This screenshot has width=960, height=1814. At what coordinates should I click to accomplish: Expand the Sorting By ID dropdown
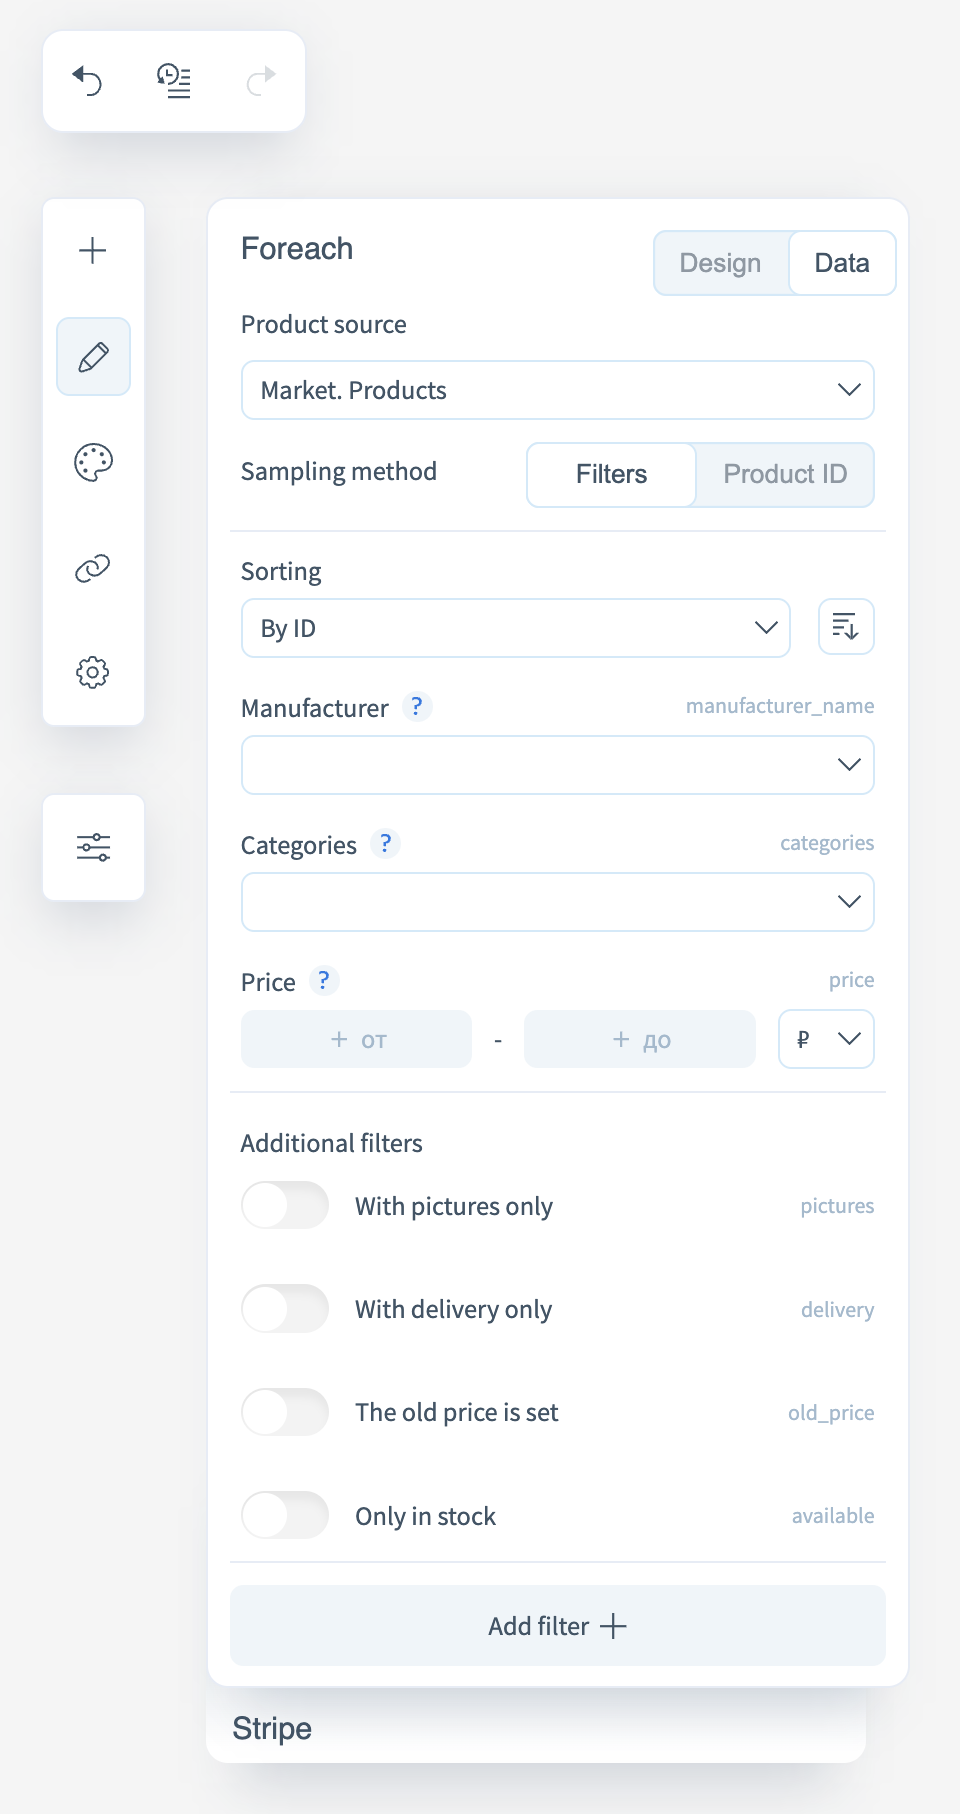click(515, 628)
